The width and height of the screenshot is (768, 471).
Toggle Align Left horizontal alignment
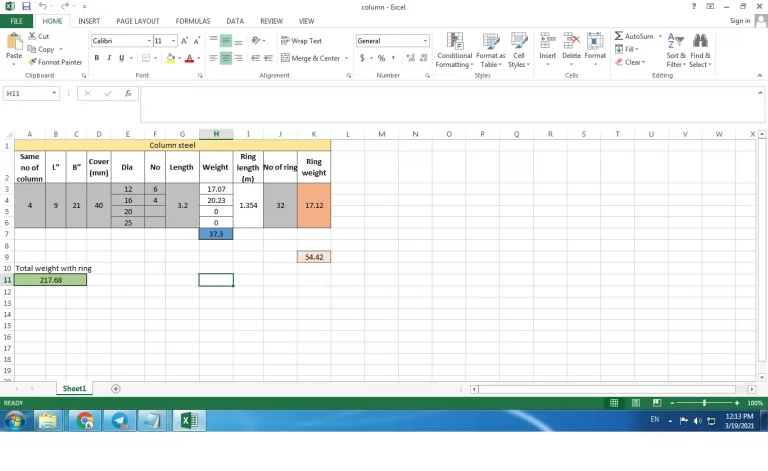214,58
